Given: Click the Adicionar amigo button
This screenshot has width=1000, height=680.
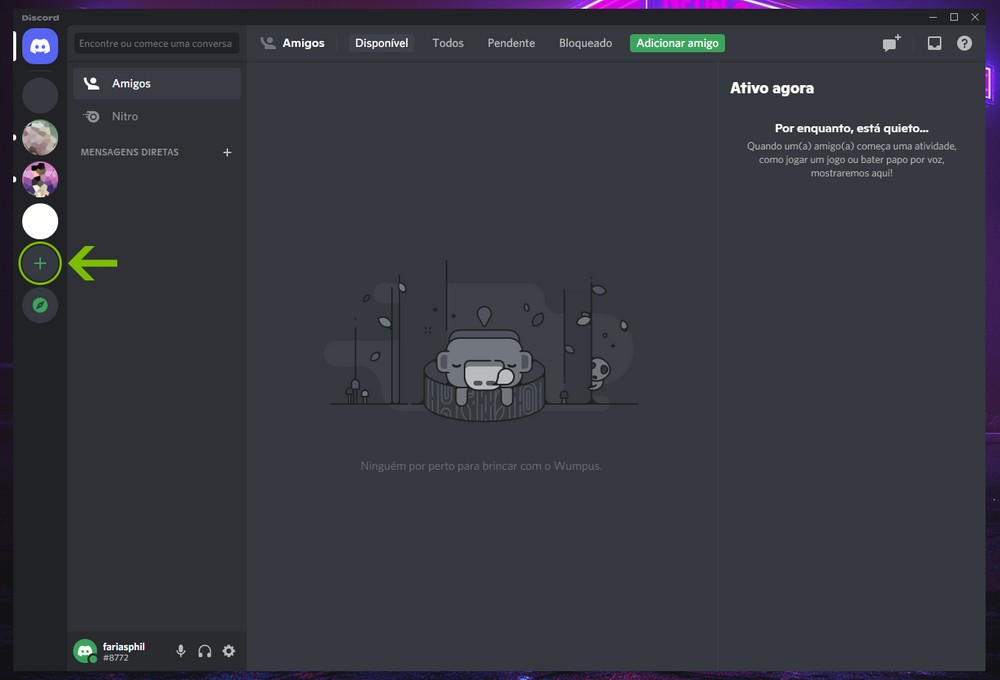Looking at the screenshot, I should [x=677, y=43].
